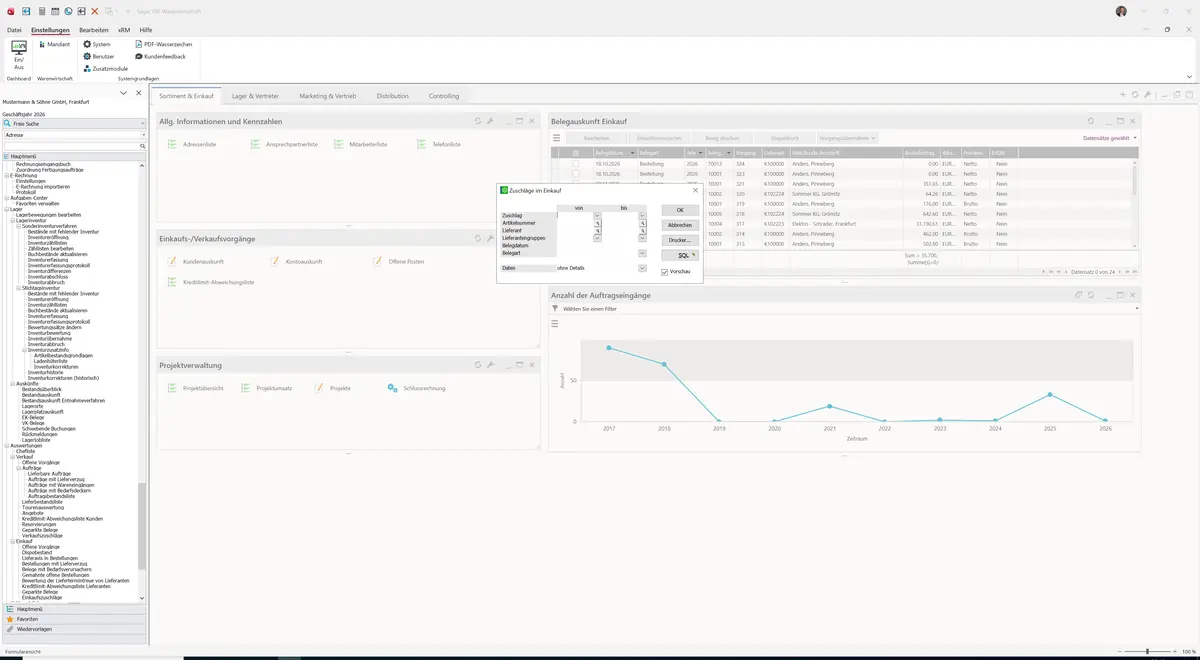Open the calculator icon in quick access toolbar

point(42,11)
